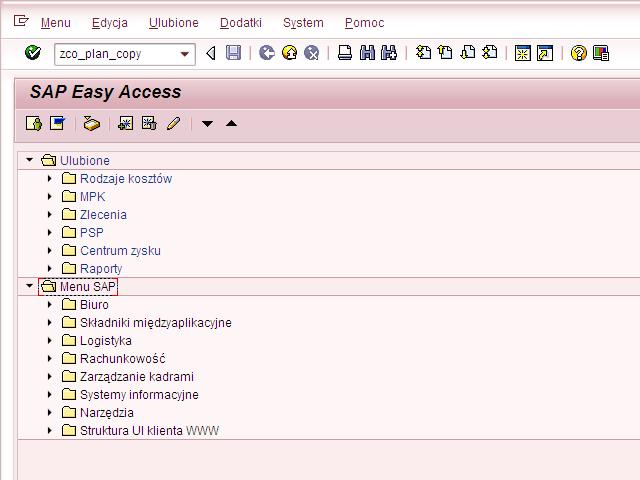Viewport: 640px width, 480px height.
Task: Click the MPK folder label
Action: pos(93,197)
